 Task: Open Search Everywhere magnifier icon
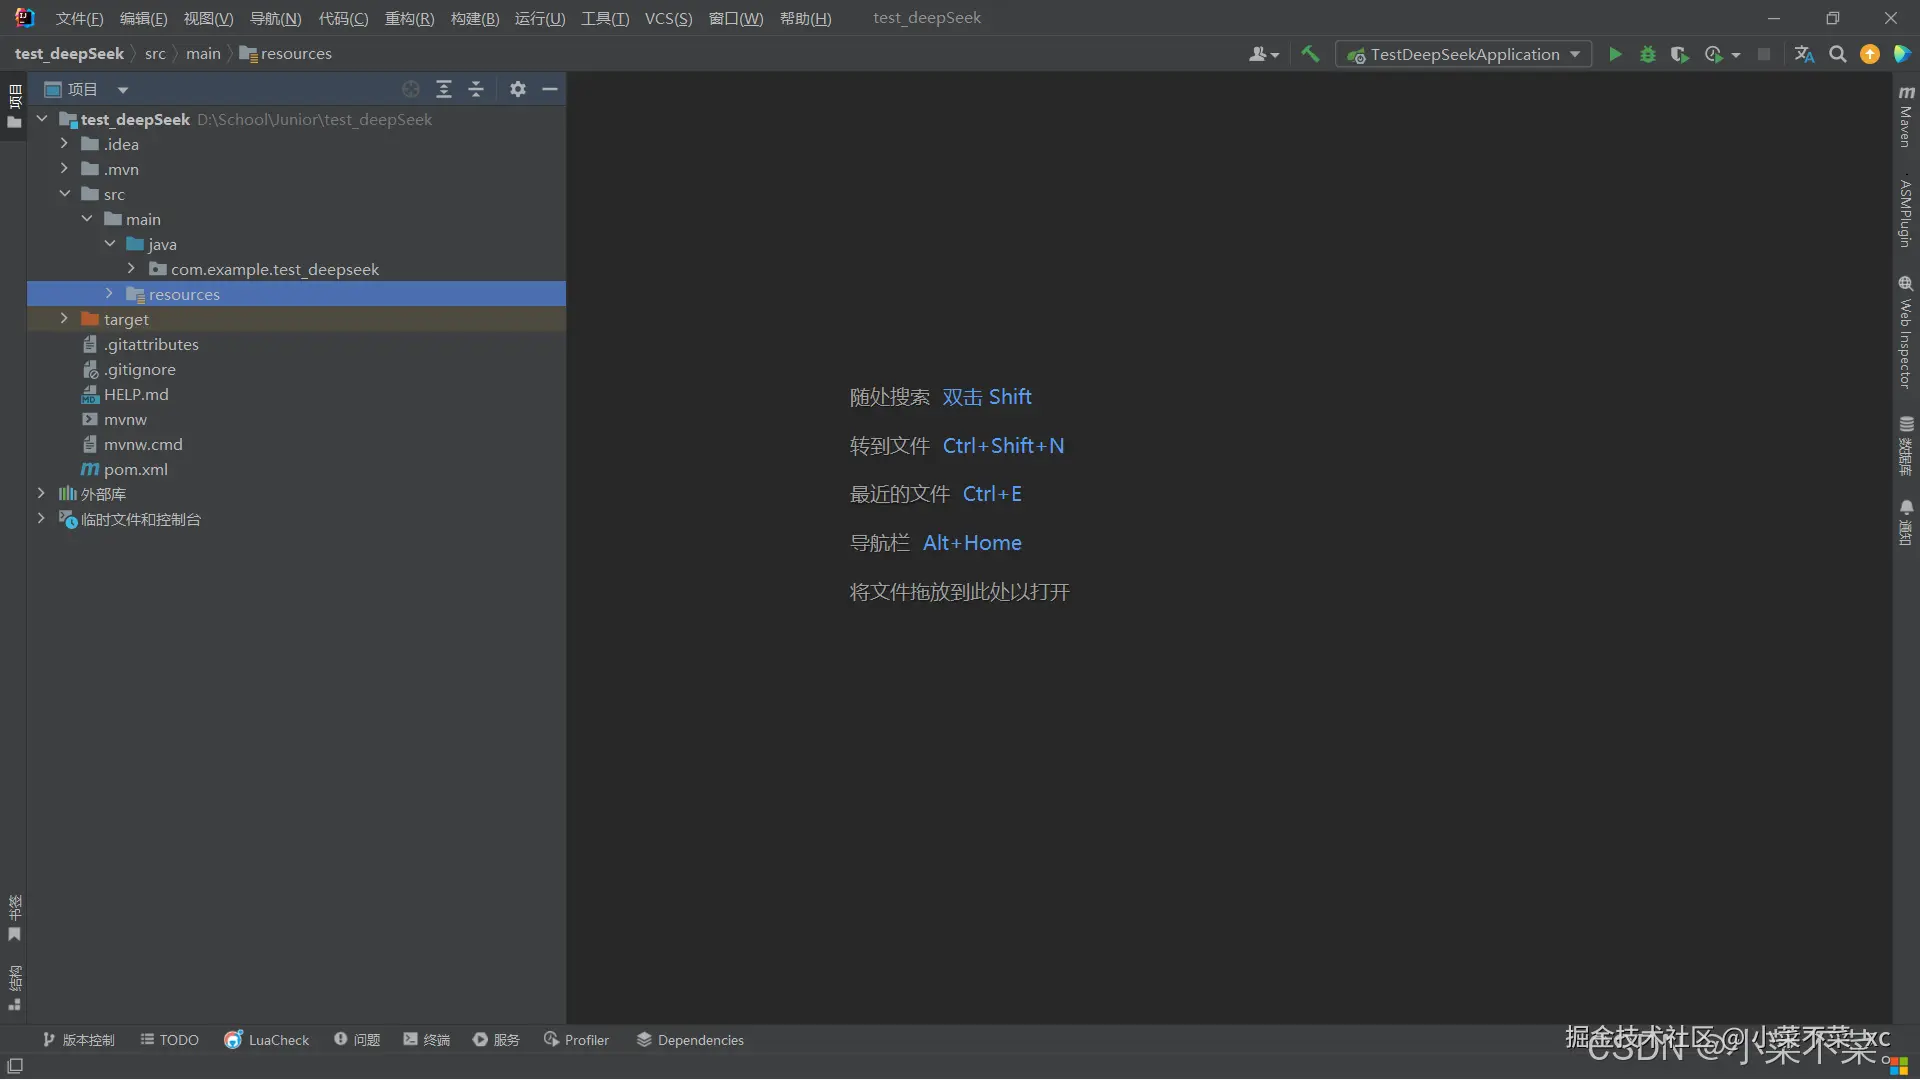pyautogui.click(x=1838, y=55)
